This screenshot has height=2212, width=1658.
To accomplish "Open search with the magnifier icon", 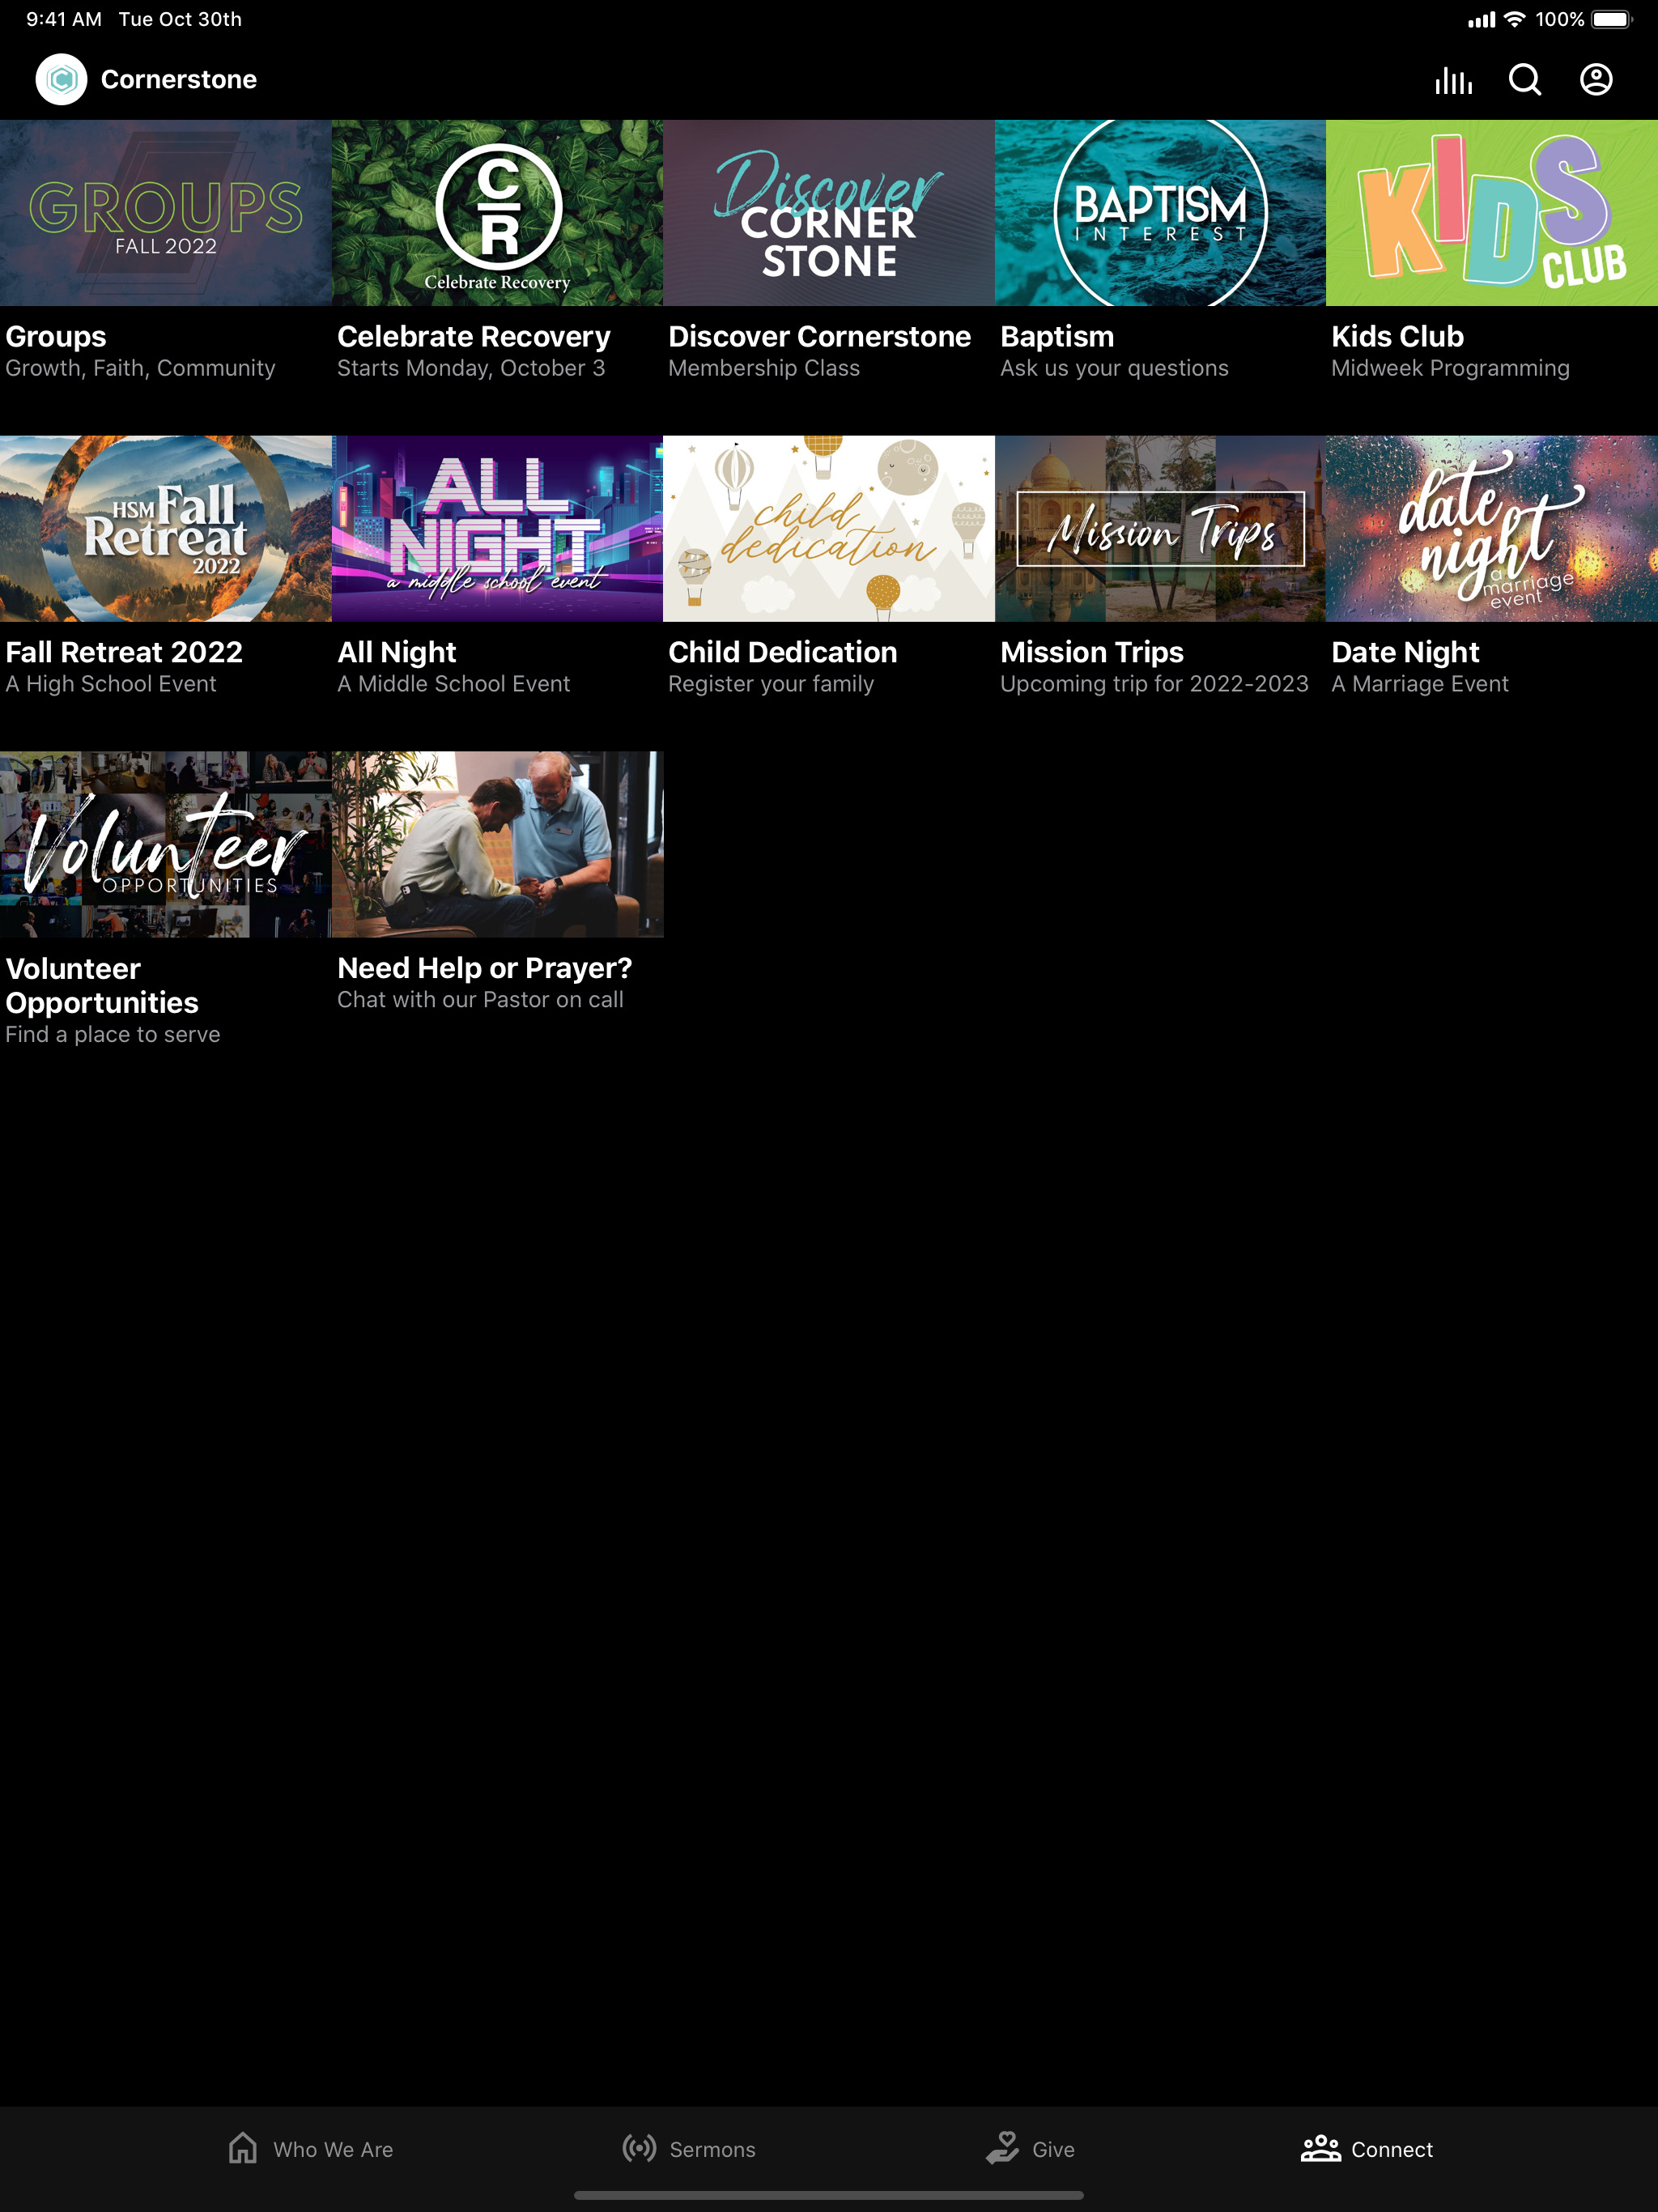I will pyautogui.click(x=1525, y=80).
